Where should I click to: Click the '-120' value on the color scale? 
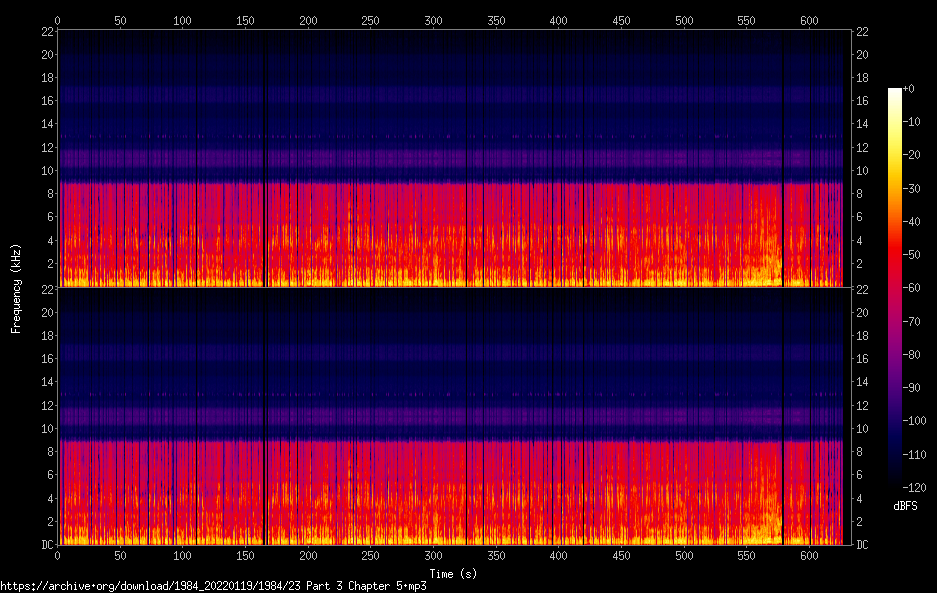(914, 487)
